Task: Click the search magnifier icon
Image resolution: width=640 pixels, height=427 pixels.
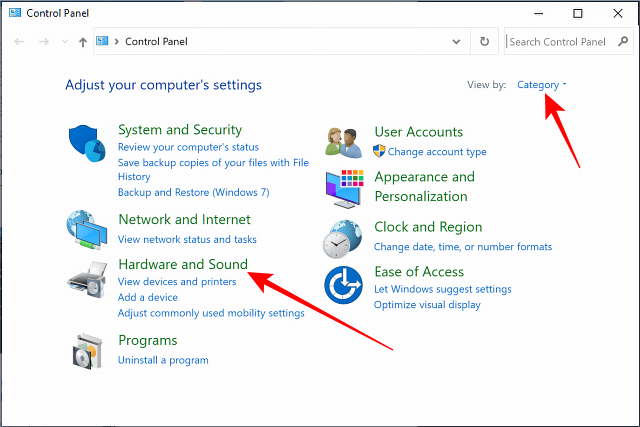Action: (623, 41)
